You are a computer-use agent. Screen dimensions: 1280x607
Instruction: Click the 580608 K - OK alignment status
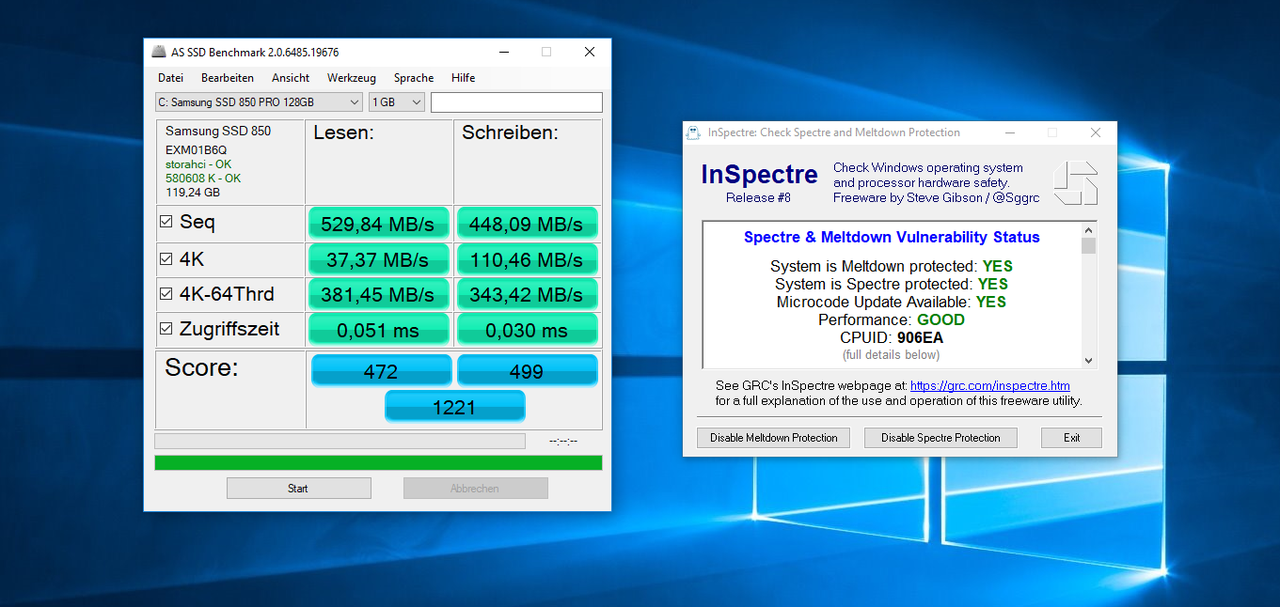coord(203,178)
